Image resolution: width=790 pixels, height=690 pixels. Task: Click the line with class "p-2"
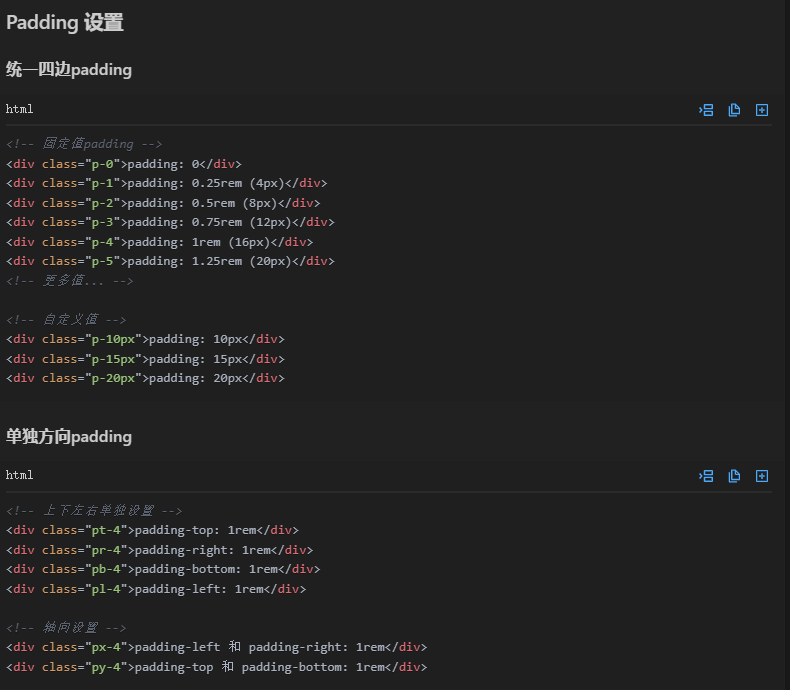tap(163, 203)
